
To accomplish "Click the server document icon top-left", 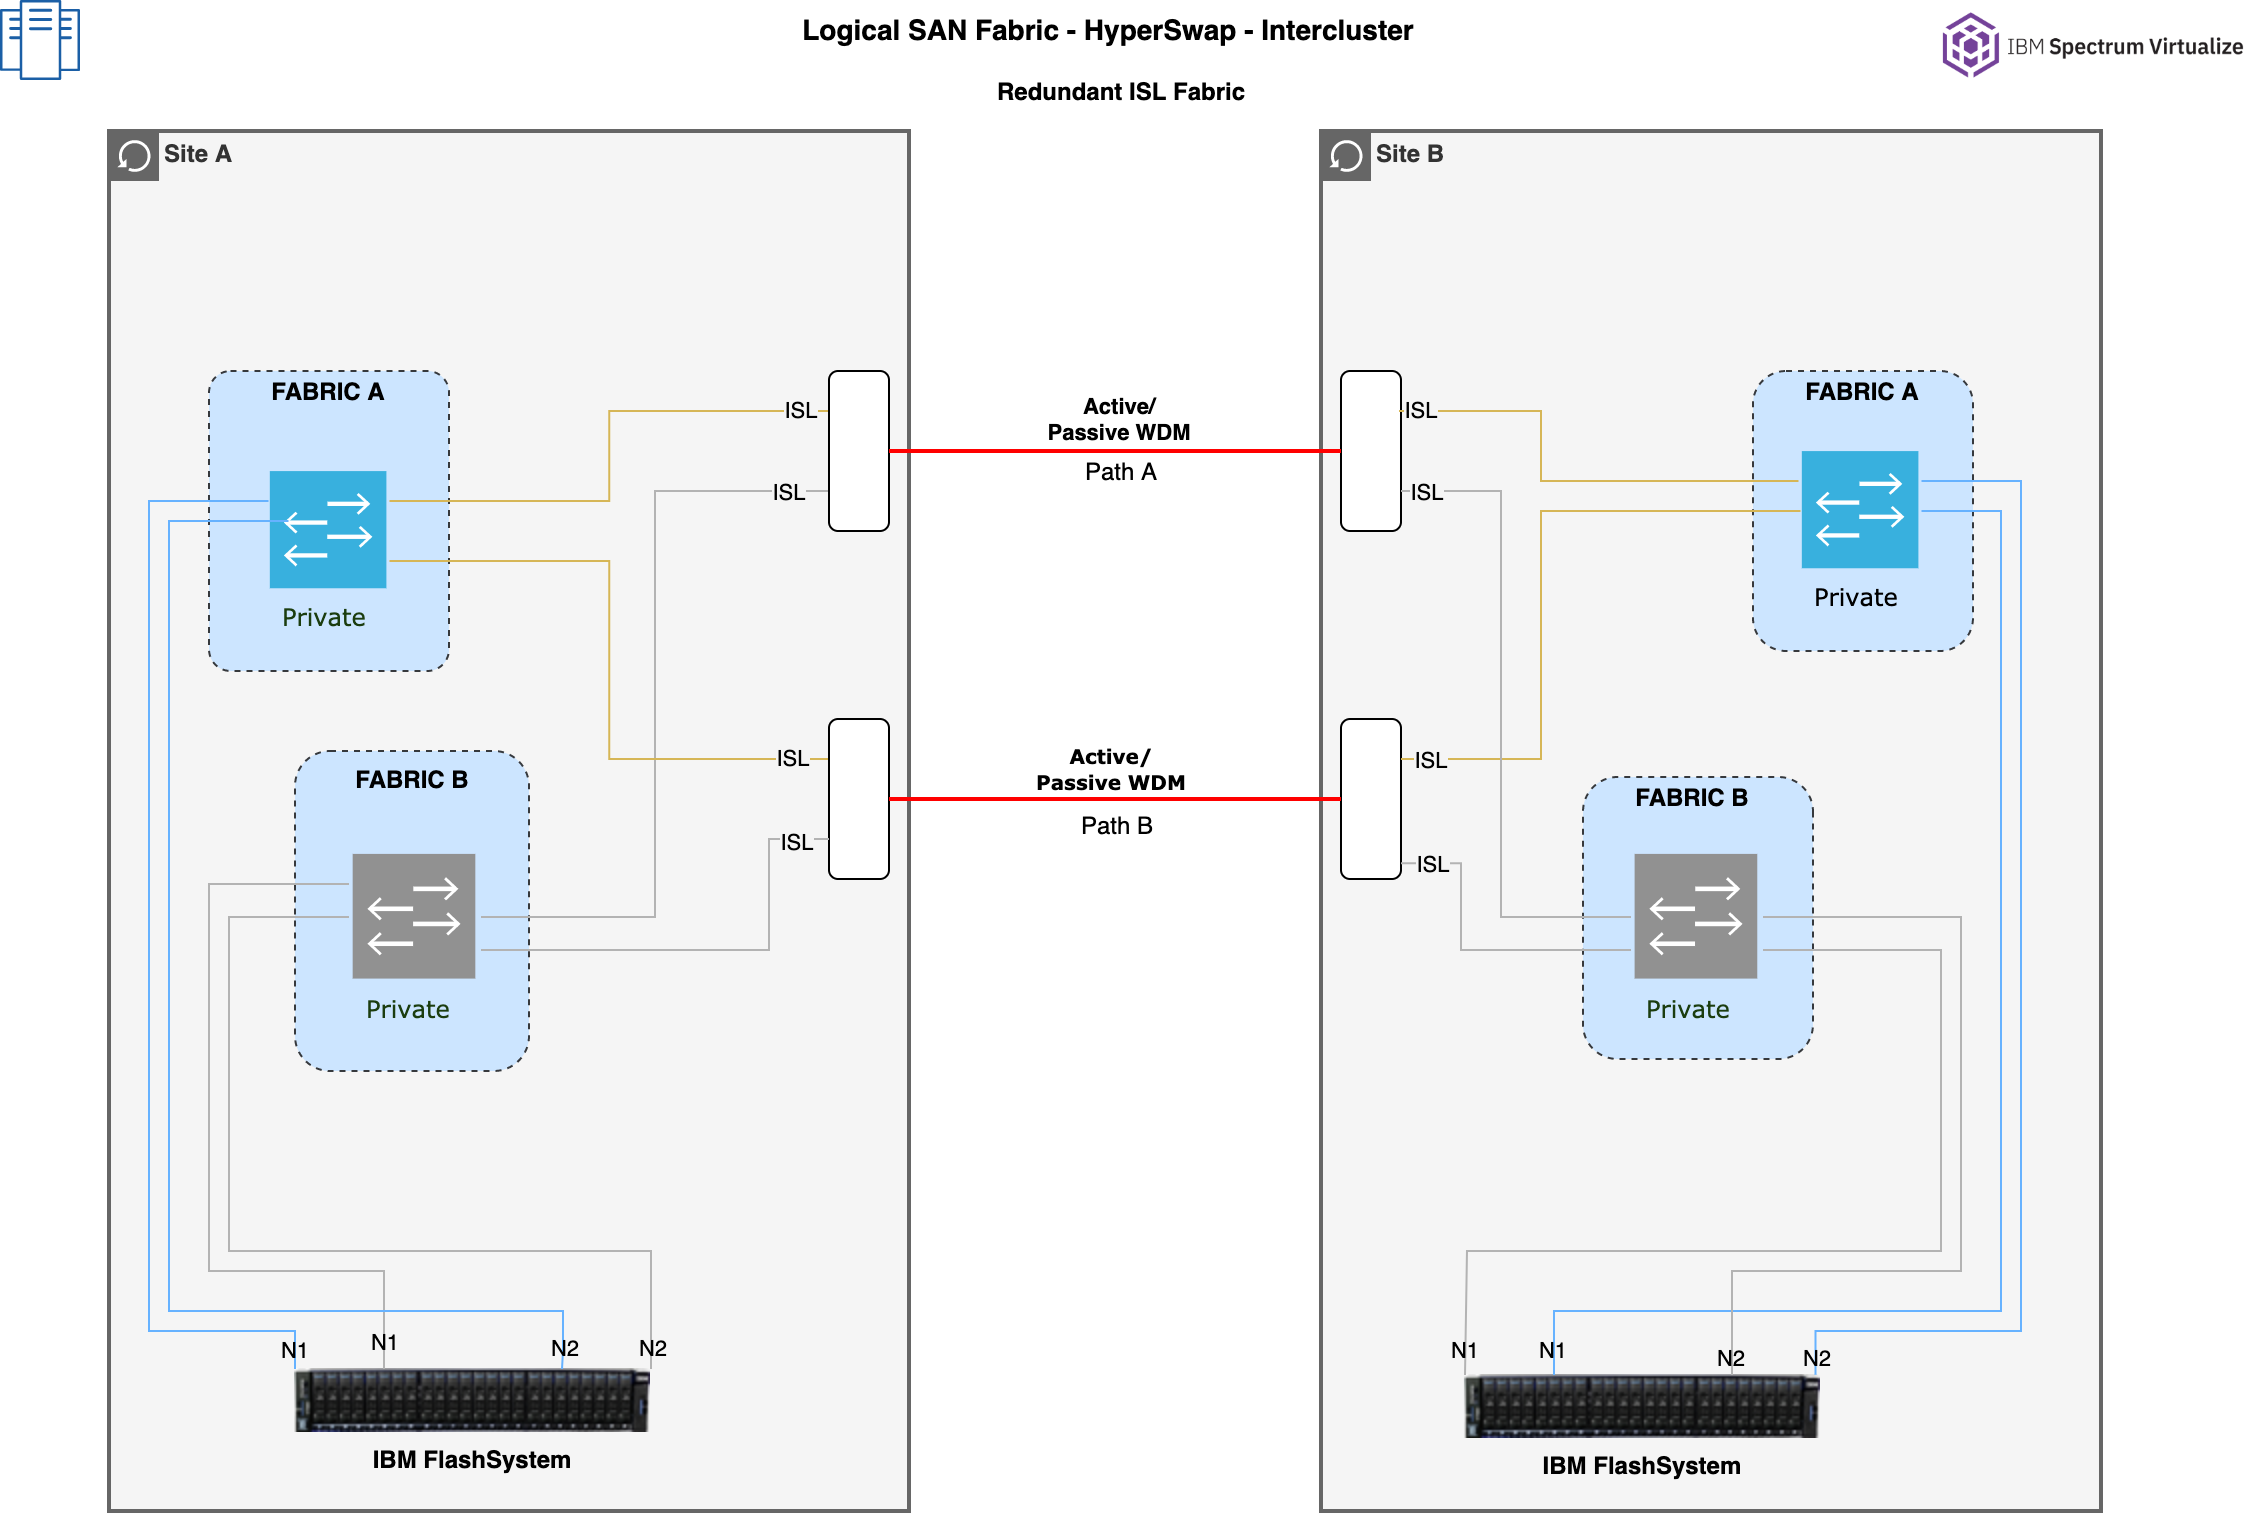I will tap(40, 38).
